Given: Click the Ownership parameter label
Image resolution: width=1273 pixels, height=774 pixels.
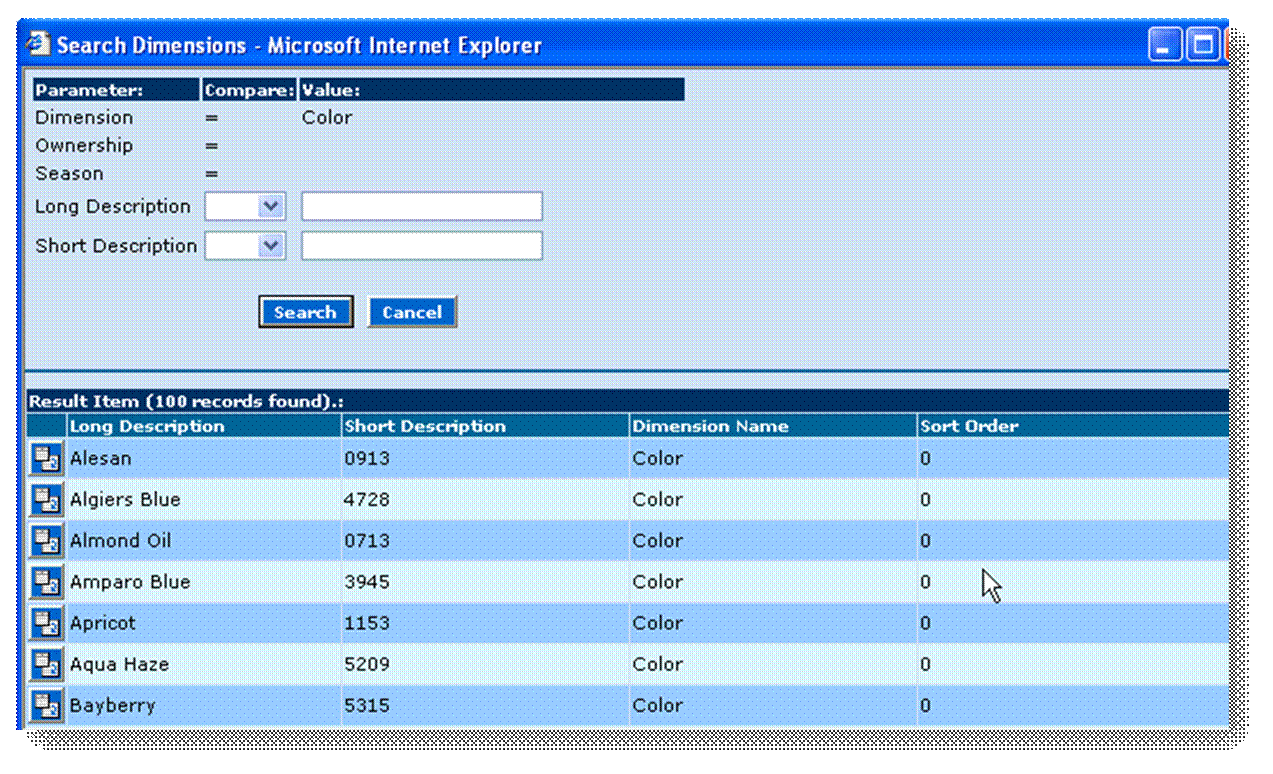Looking at the screenshot, I should 84,146.
